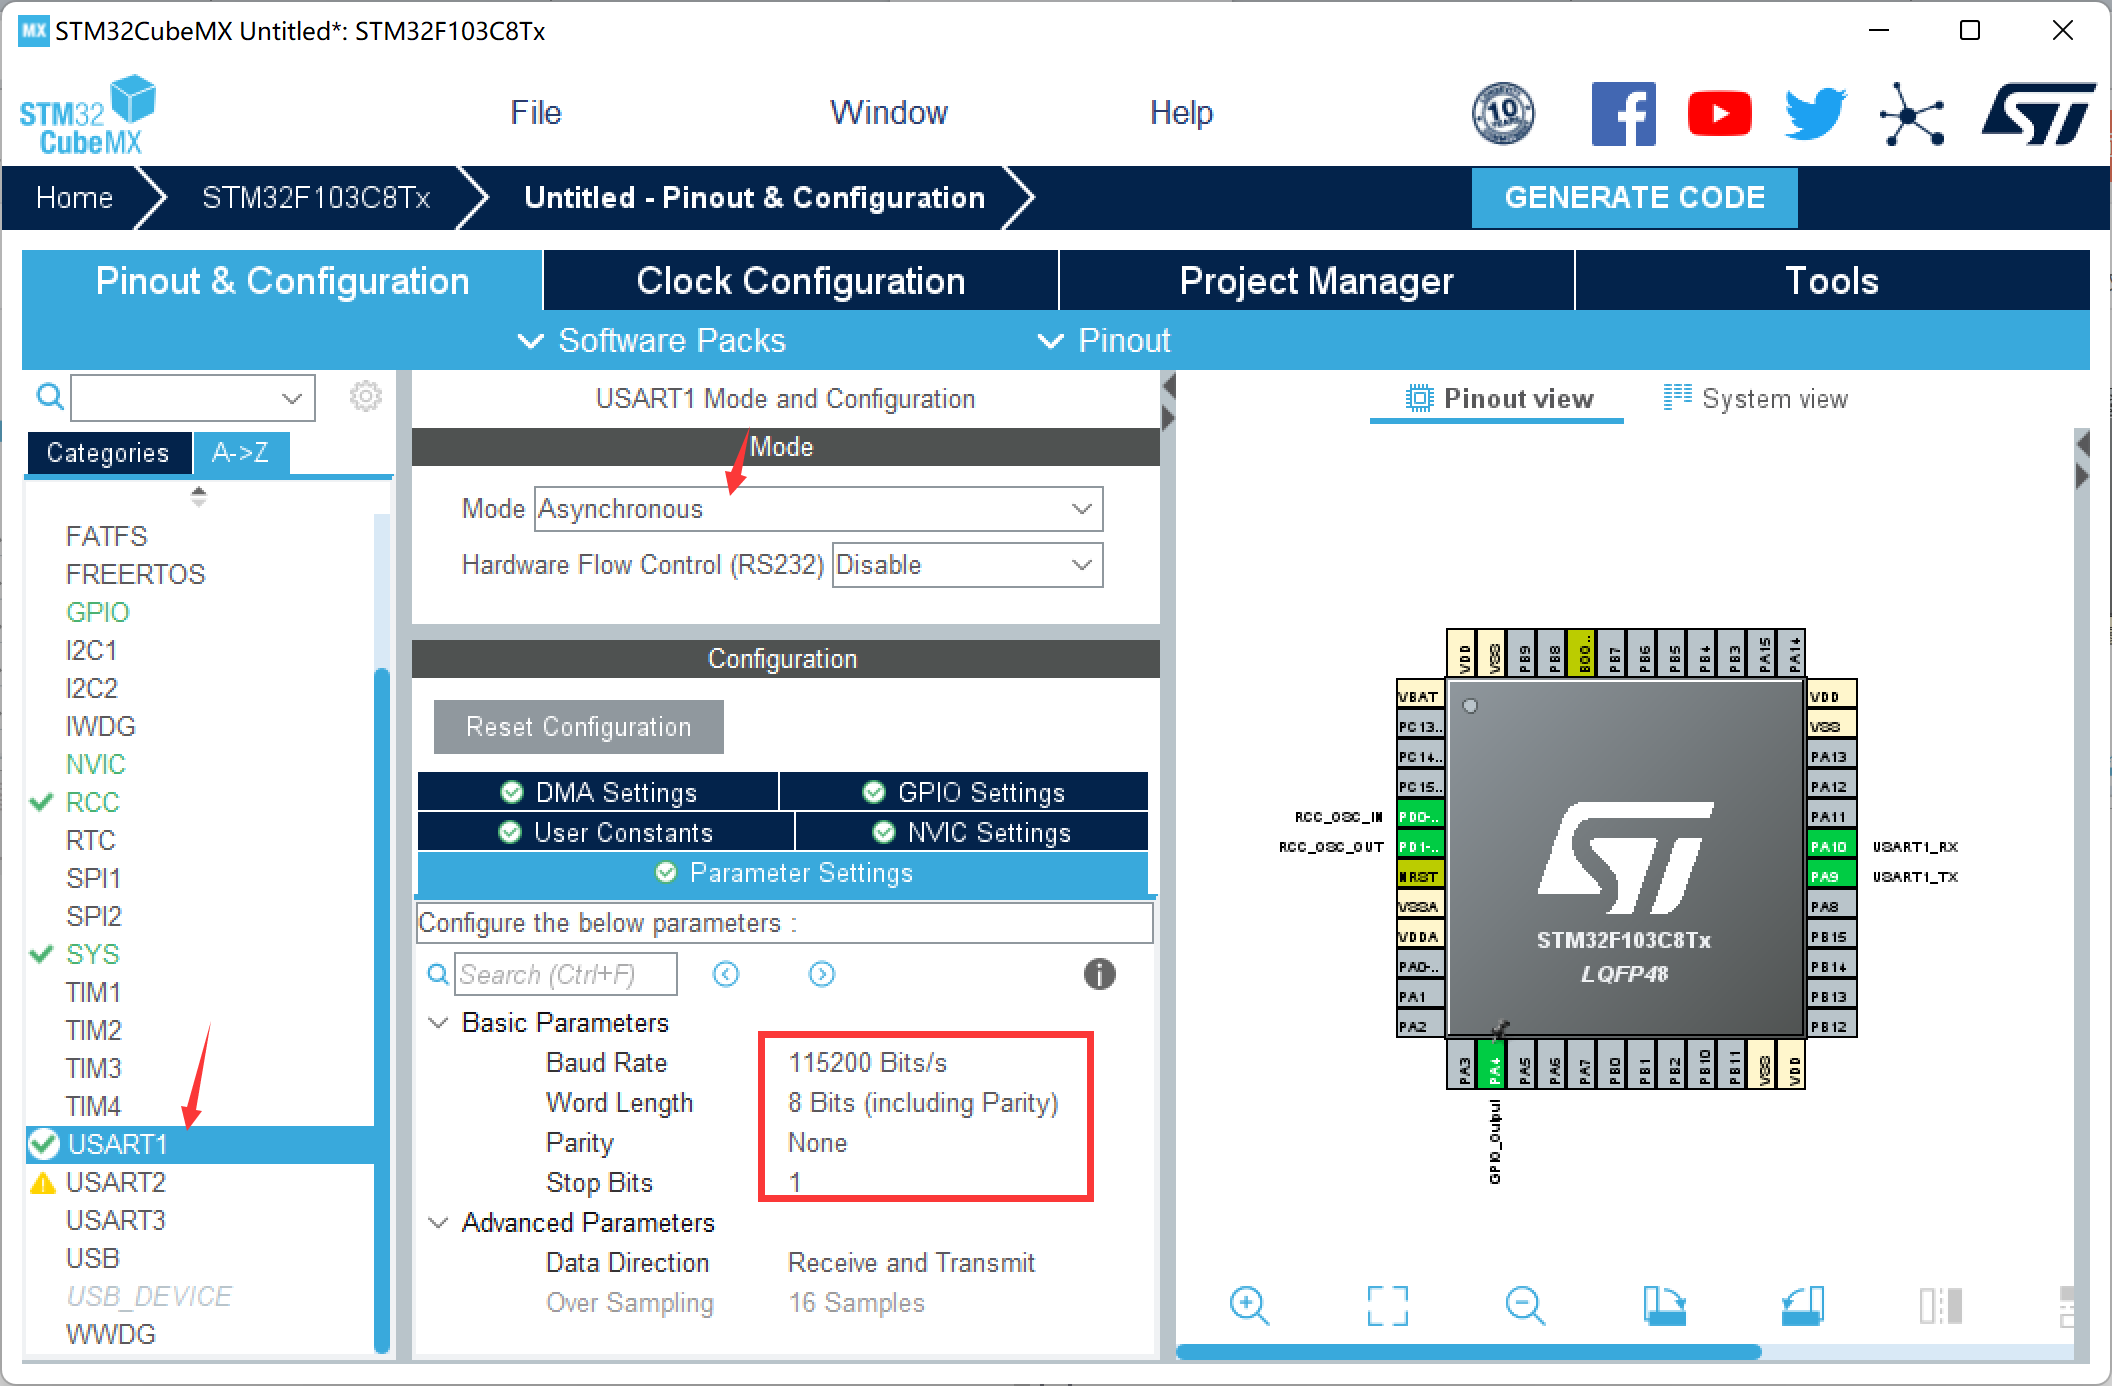Click the fit-to-screen pinout icon

coord(1387,1305)
